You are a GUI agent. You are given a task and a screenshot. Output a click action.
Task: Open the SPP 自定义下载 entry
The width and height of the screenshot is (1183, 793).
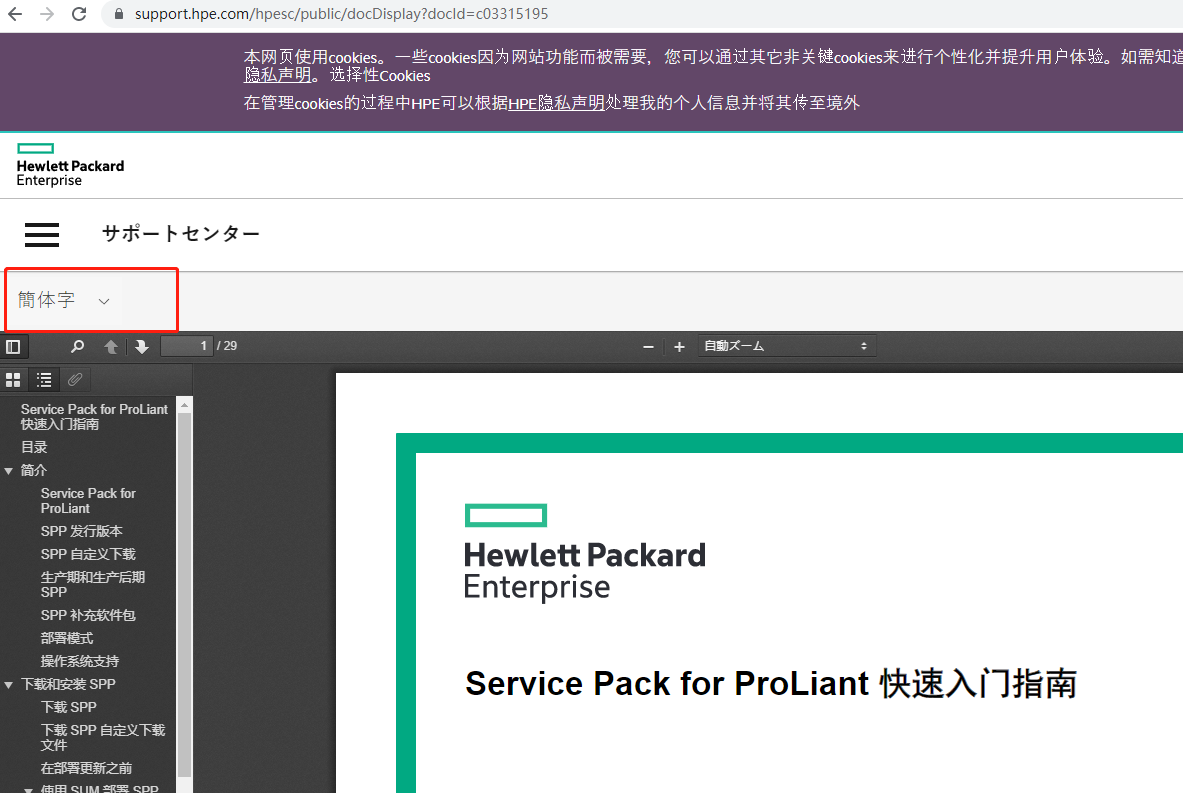pyautogui.click(x=88, y=555)
